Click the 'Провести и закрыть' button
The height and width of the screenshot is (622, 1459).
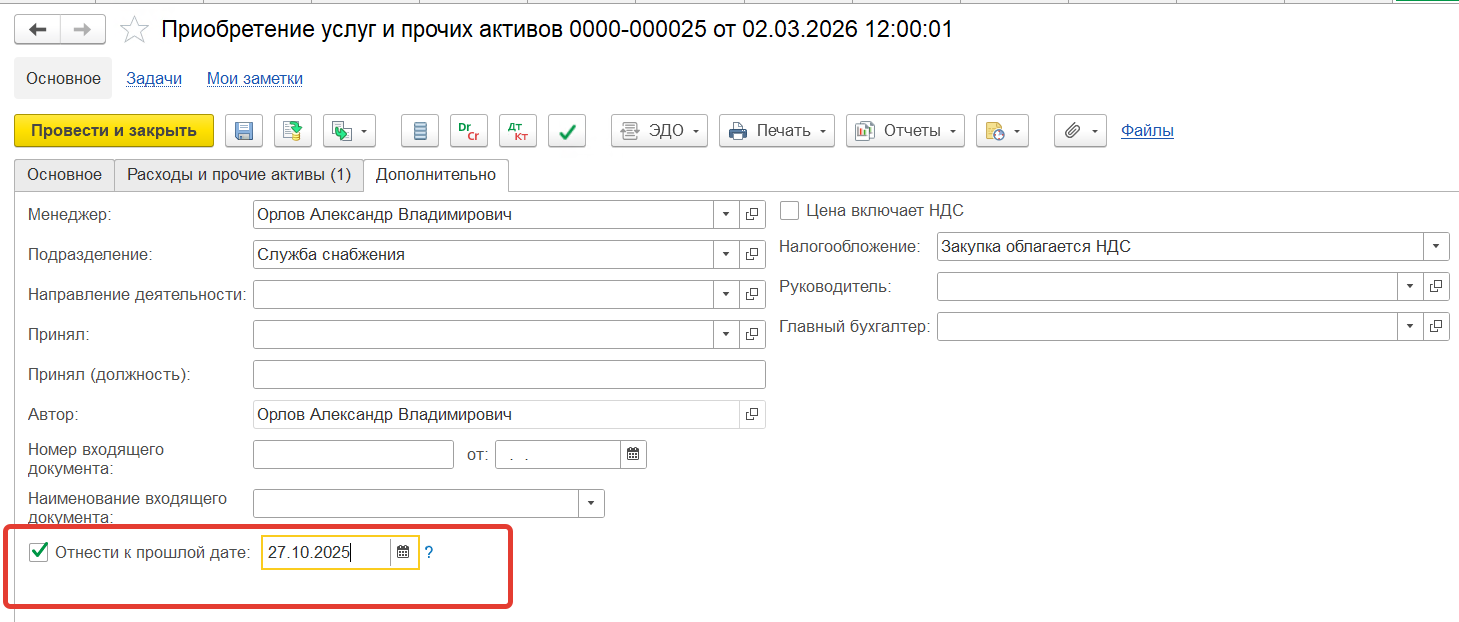click(114, 131)
